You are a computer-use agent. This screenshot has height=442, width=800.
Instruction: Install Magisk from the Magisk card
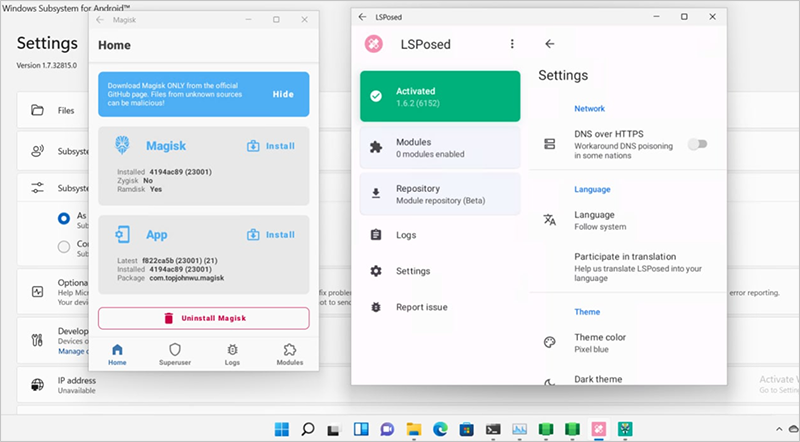271,146
